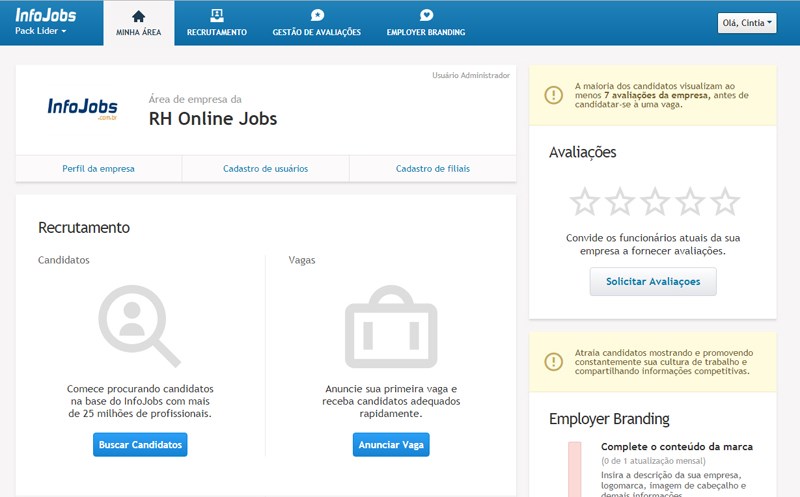Click the pink brand content progress bar
The width and height of the screenshot is (800, 497).
tap(574, 469)
